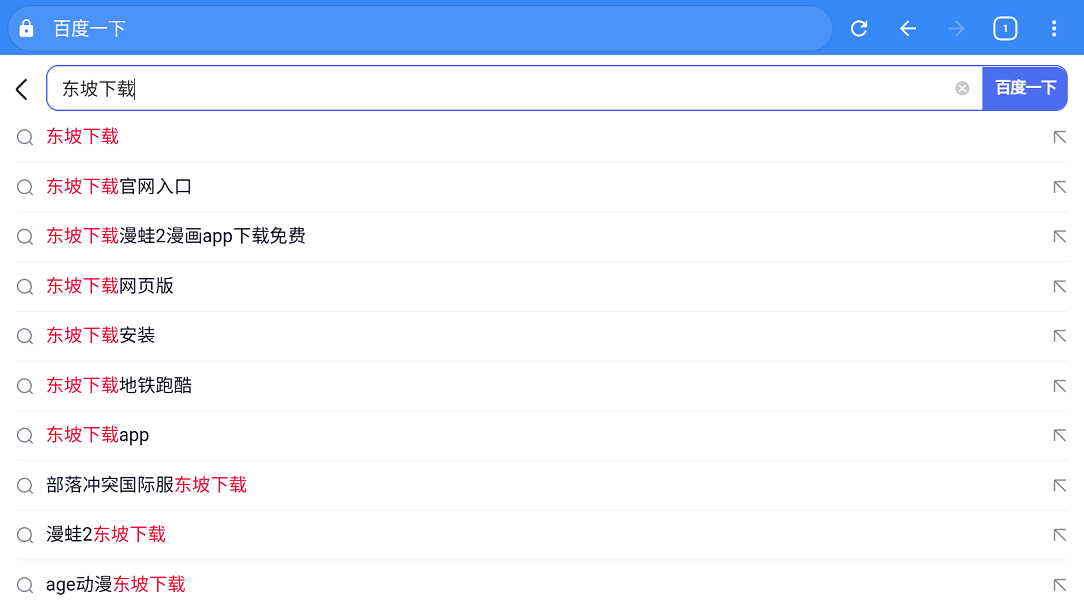Select the suggestion 东坡下载安装
1084x609 pixels.
pos(542,336)
